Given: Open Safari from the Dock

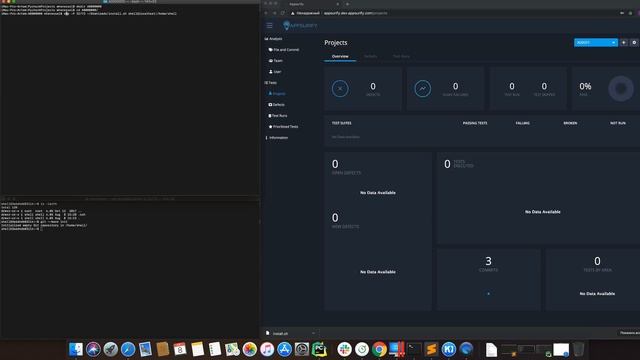Looking at the screenshot, I should tap(128, 349).
